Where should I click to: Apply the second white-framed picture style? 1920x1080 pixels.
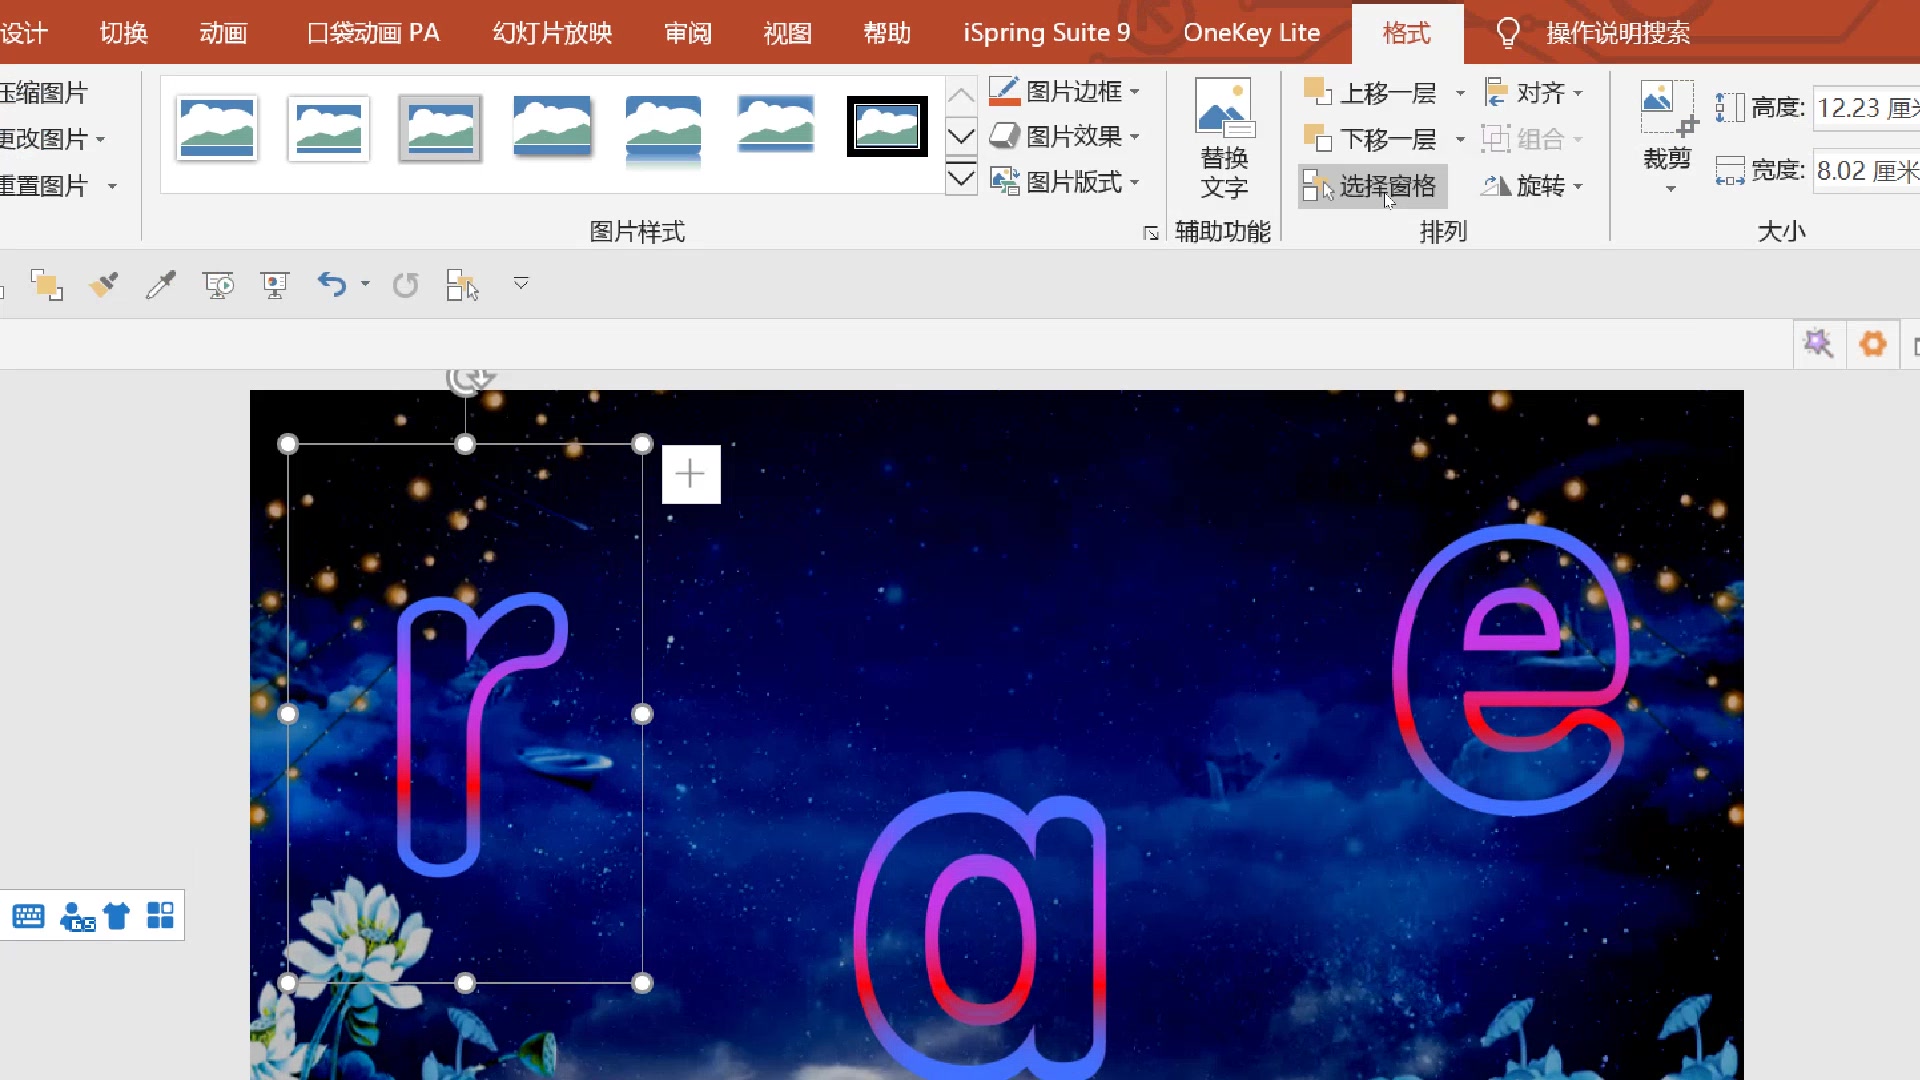(x=329, y=128)
